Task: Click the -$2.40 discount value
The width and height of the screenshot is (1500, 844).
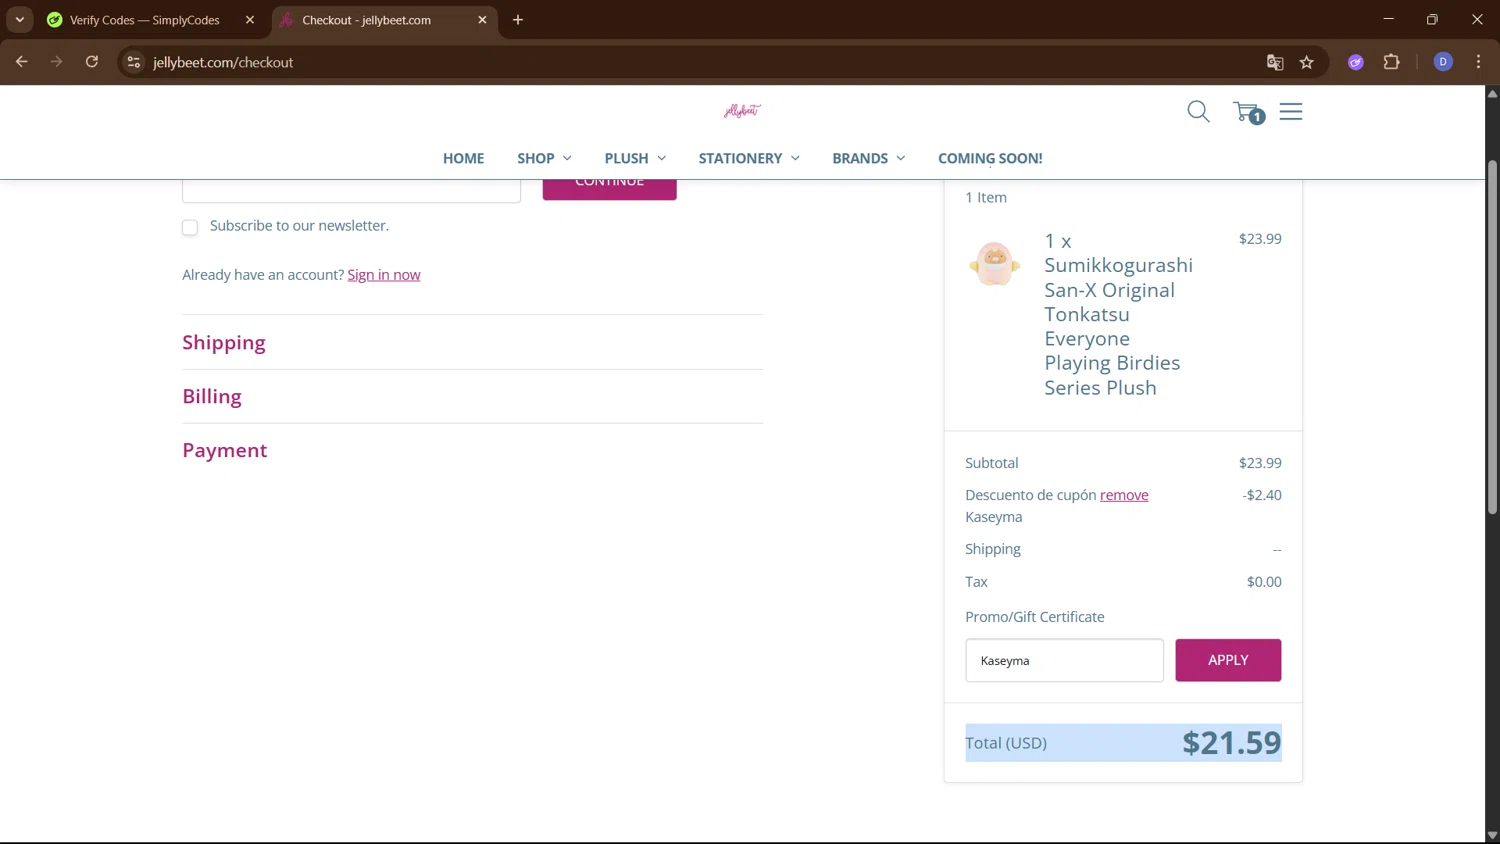Action: pos(1262,495)
